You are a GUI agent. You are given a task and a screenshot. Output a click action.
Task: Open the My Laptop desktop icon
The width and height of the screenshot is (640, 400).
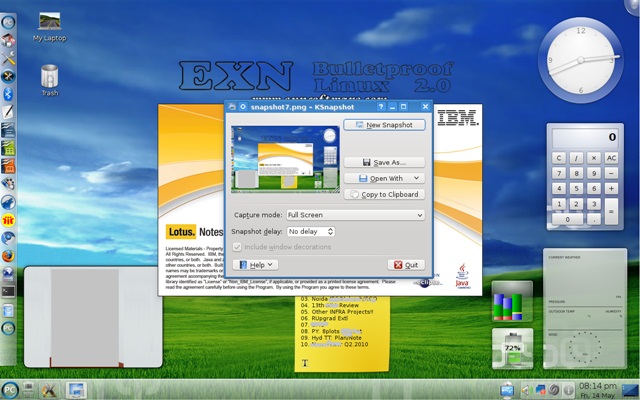pos(49,27)
